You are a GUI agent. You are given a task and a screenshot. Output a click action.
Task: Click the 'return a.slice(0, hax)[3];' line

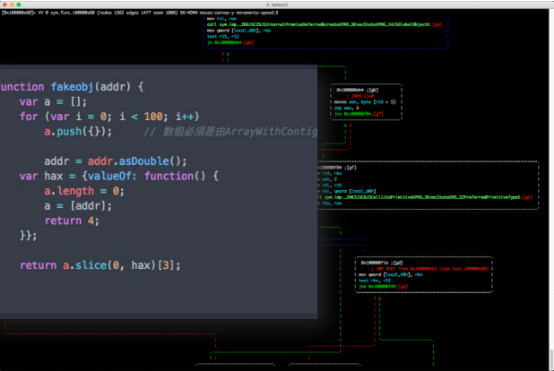click(100, 265)
